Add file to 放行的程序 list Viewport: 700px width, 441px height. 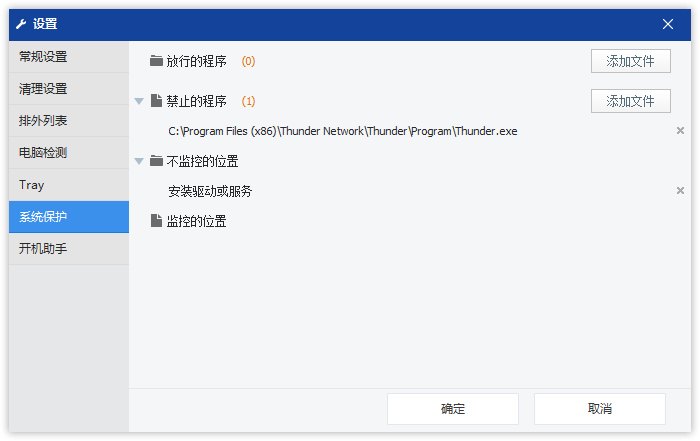(630, 61)
